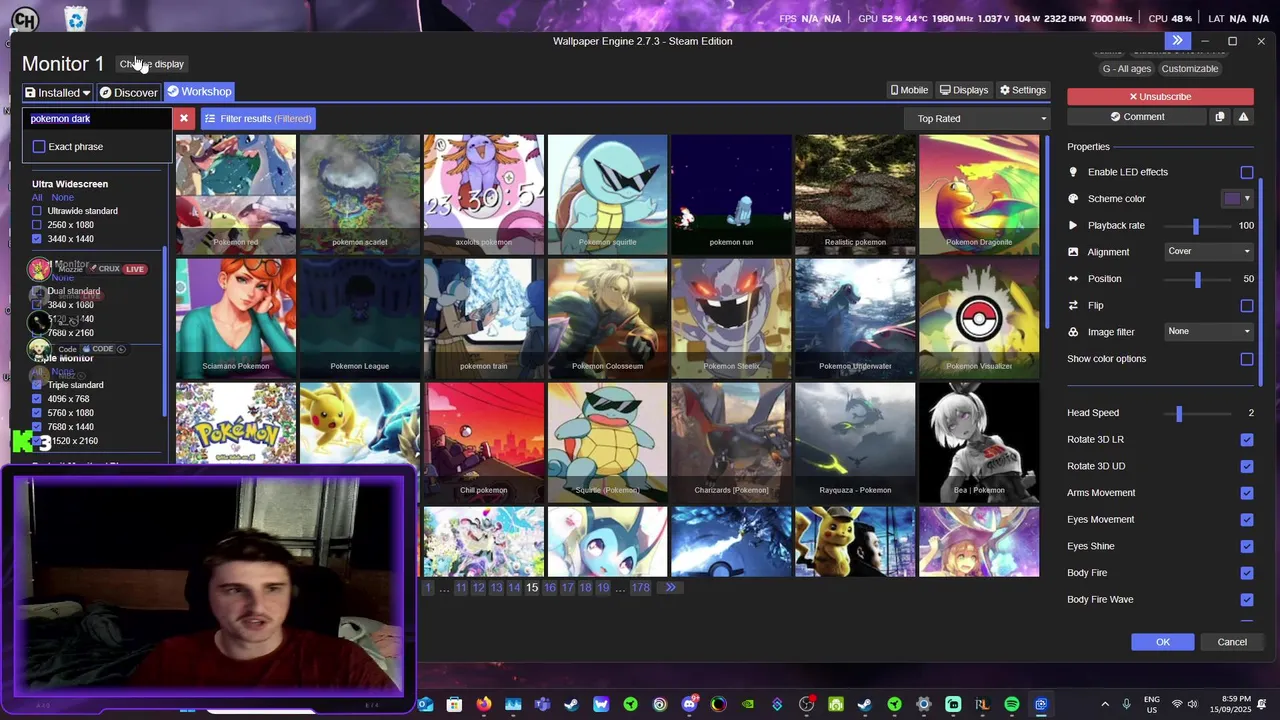Screen dimensions: 1280x720
Task: Open network and volume tray settings
Action: (x=1185, y=705)
